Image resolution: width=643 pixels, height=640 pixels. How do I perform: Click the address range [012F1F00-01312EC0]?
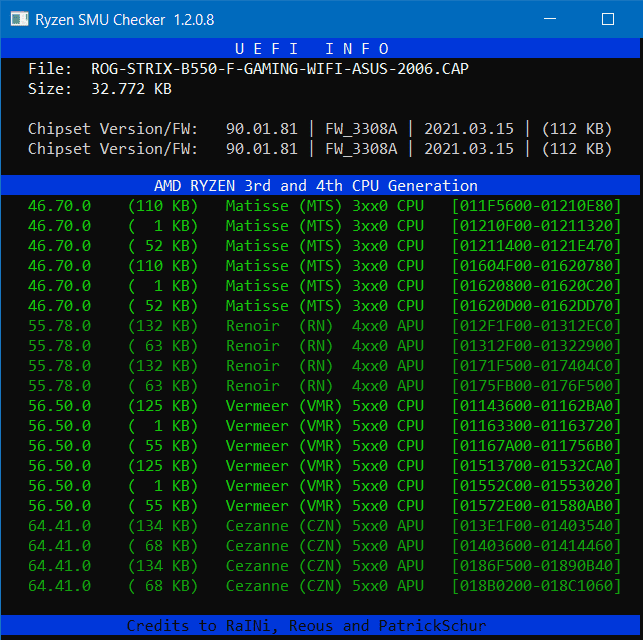536,326
